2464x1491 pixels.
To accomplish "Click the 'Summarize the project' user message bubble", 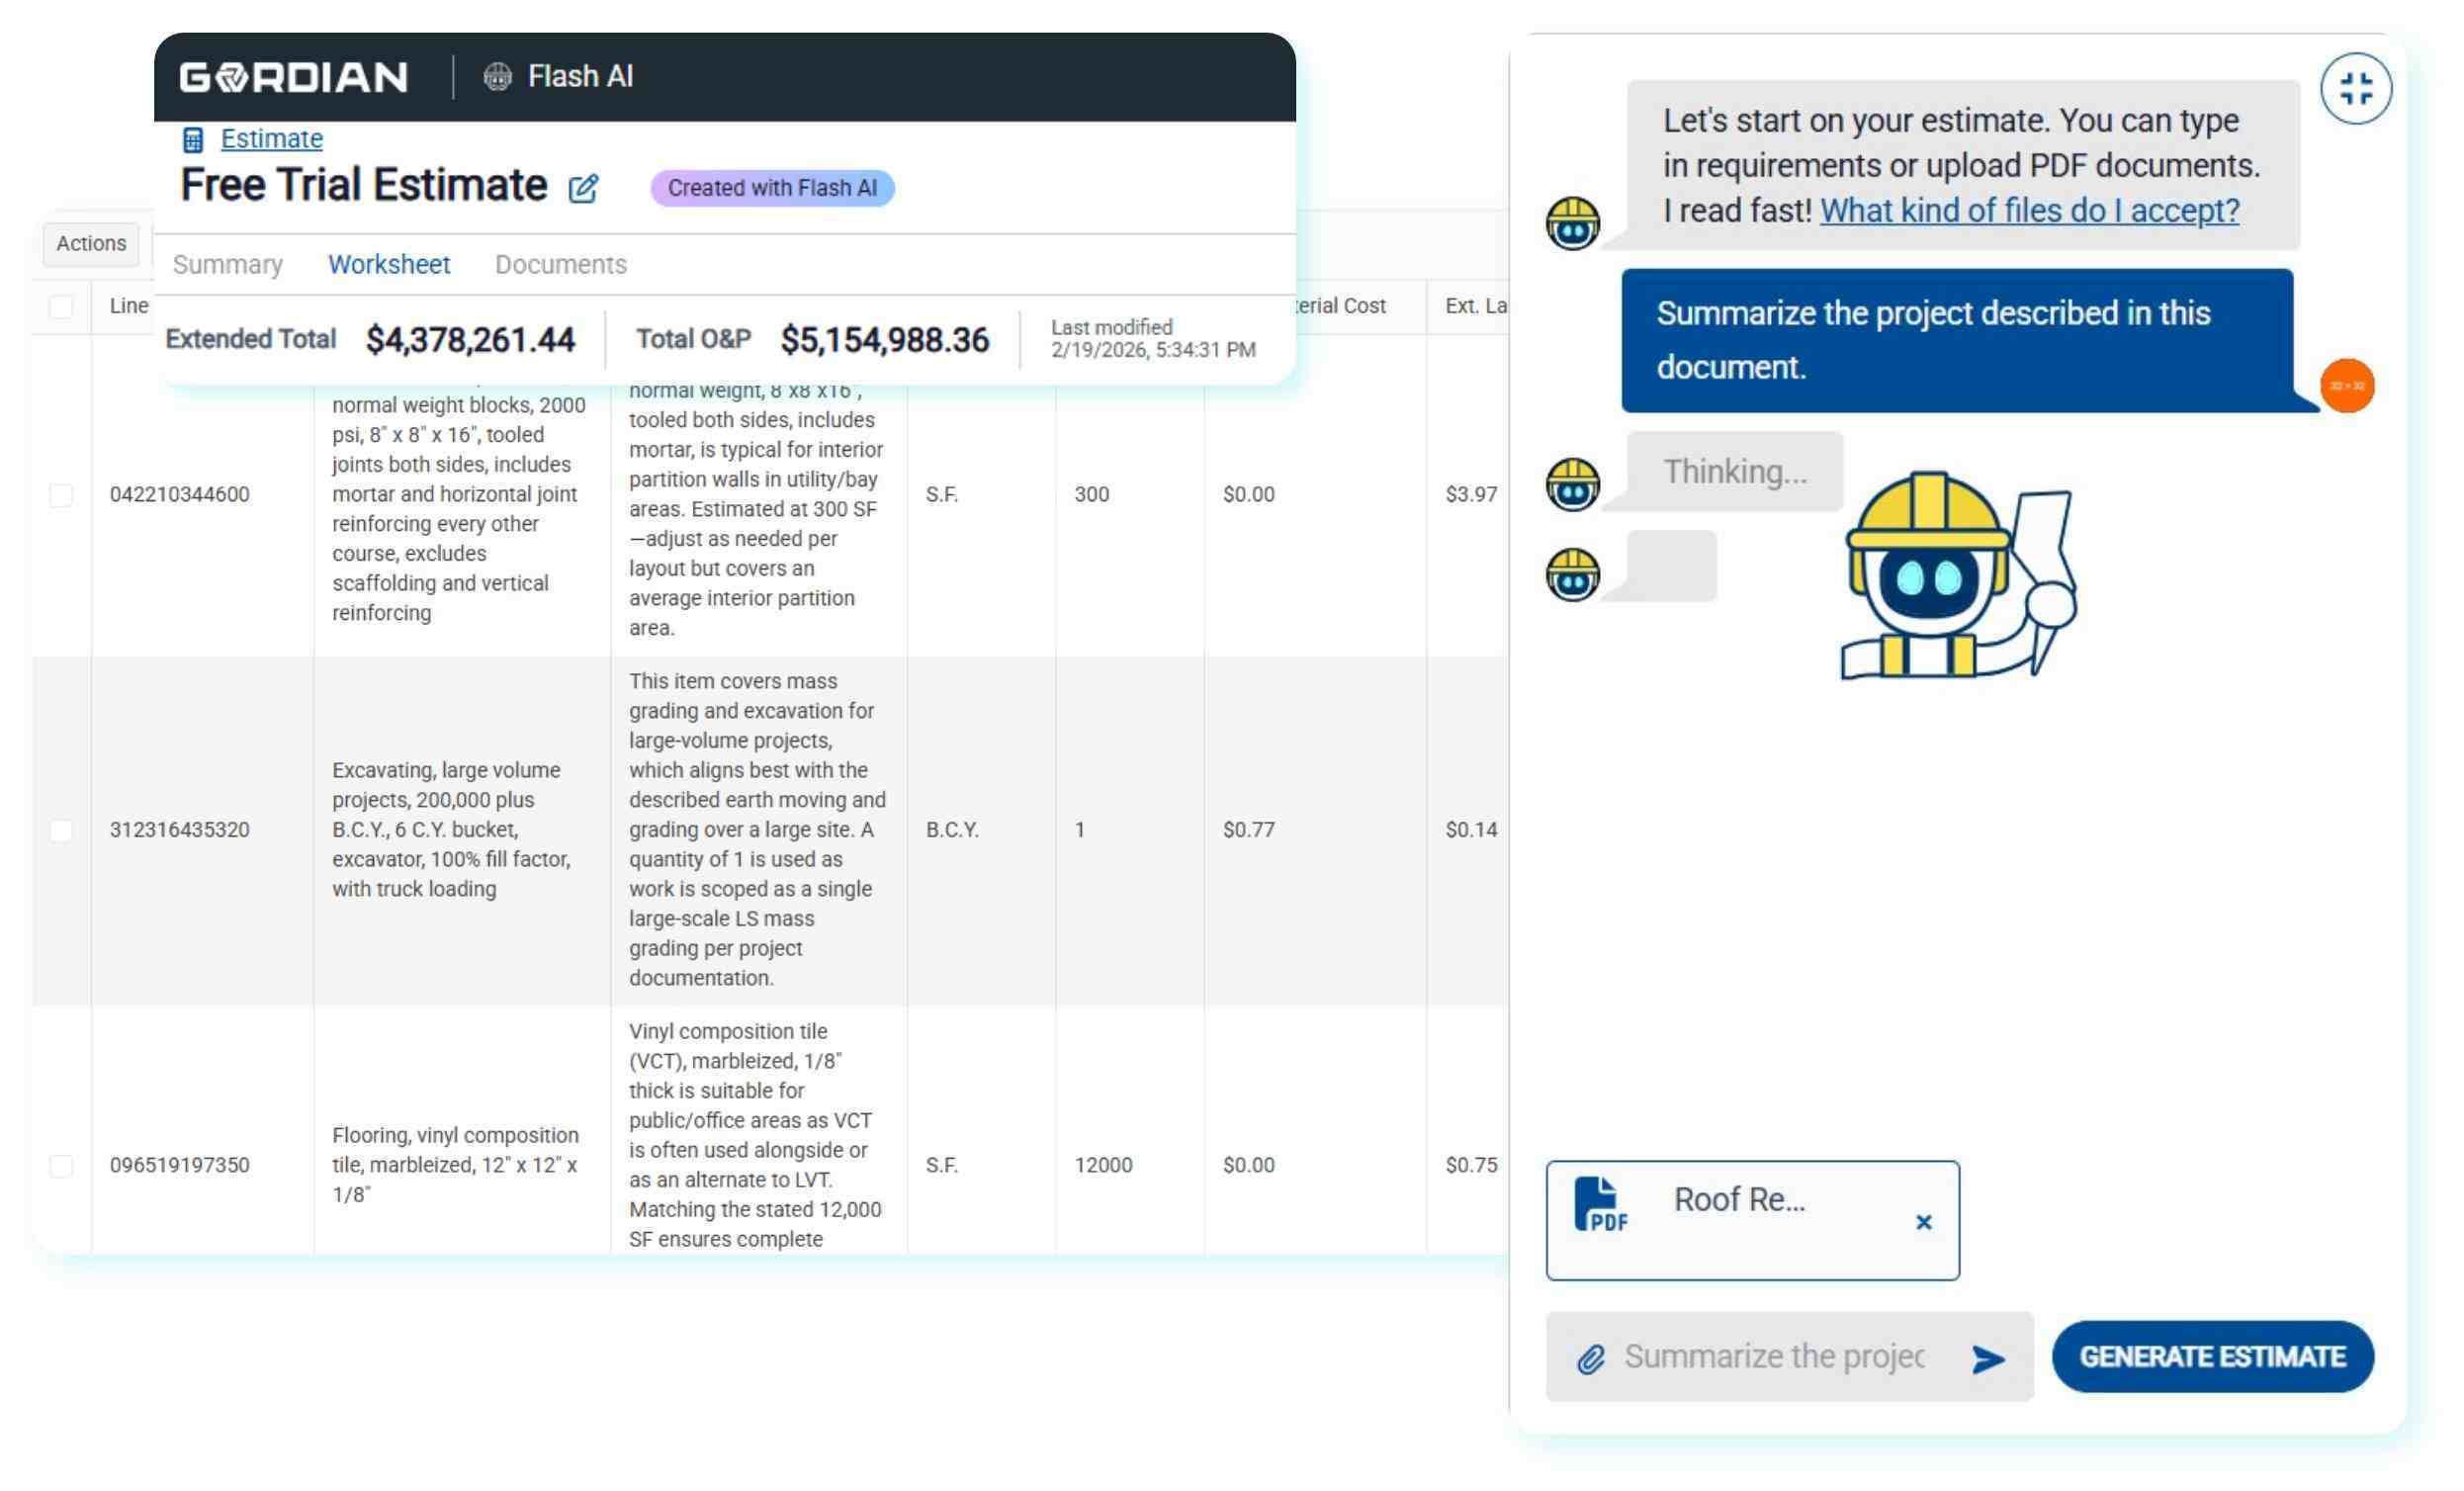I will click(x=1957, y=341).
